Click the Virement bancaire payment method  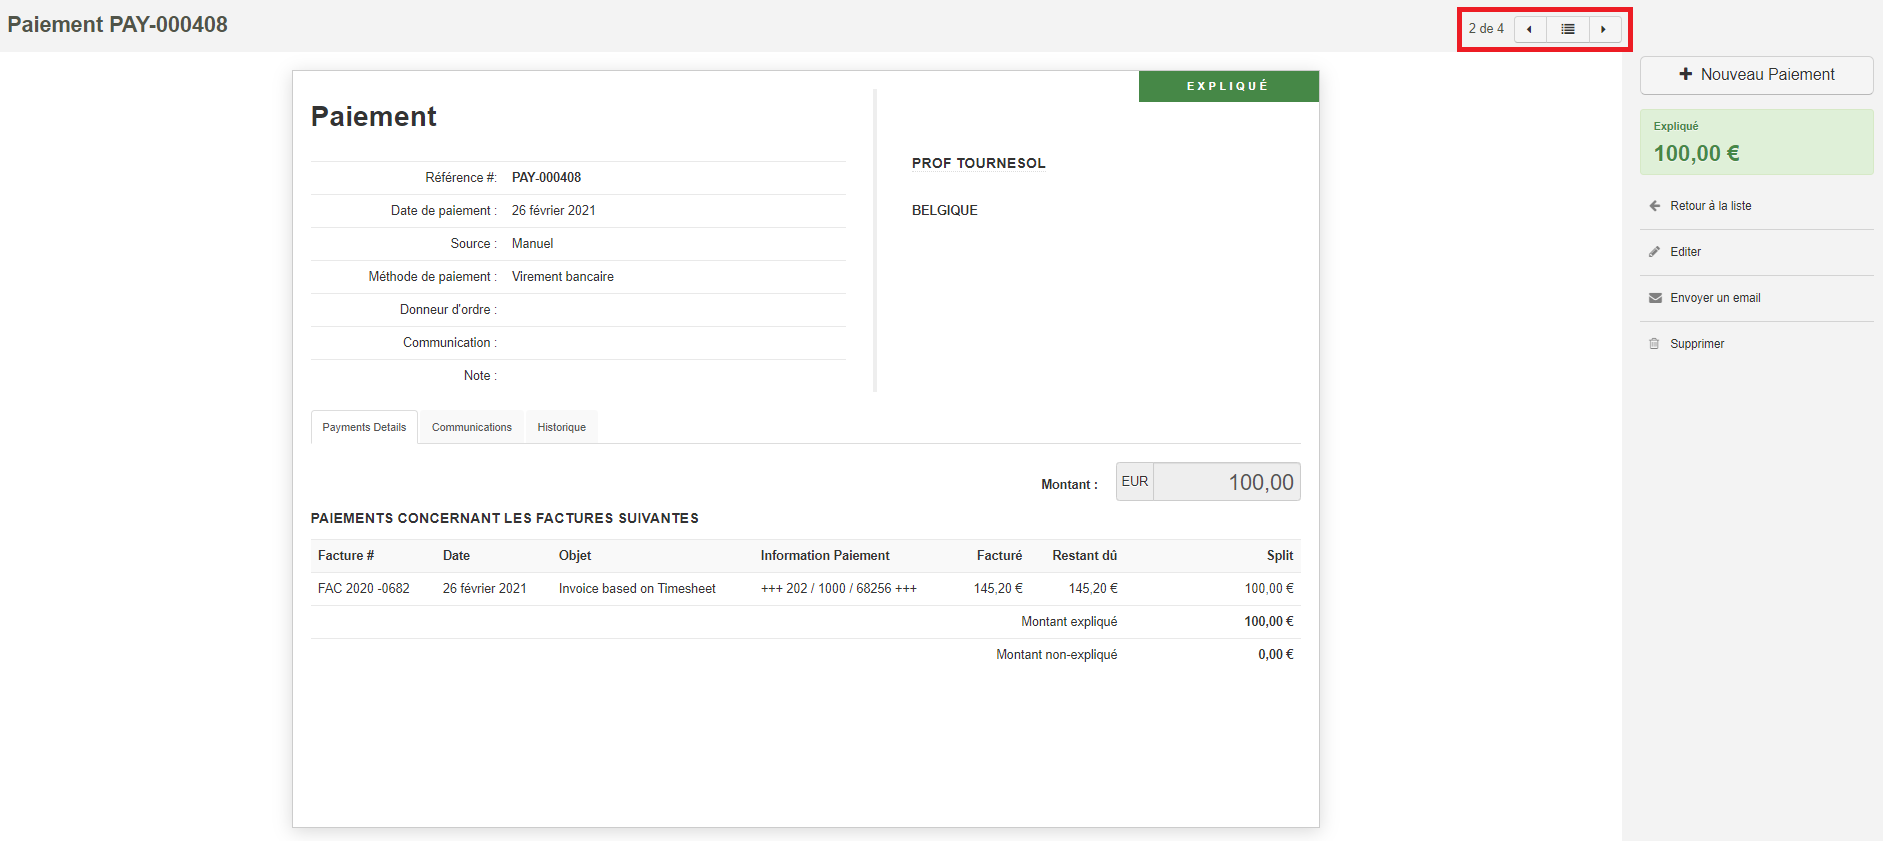563,277
